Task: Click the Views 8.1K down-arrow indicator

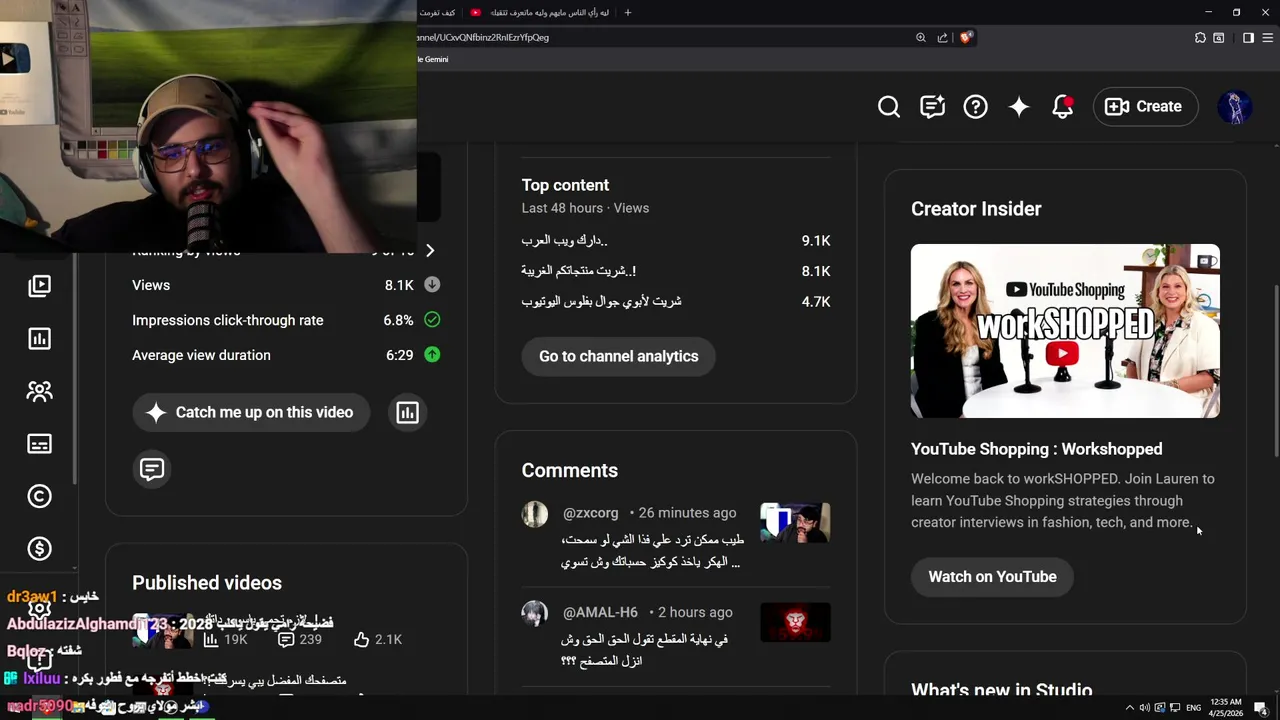Action: pos(432,285)
